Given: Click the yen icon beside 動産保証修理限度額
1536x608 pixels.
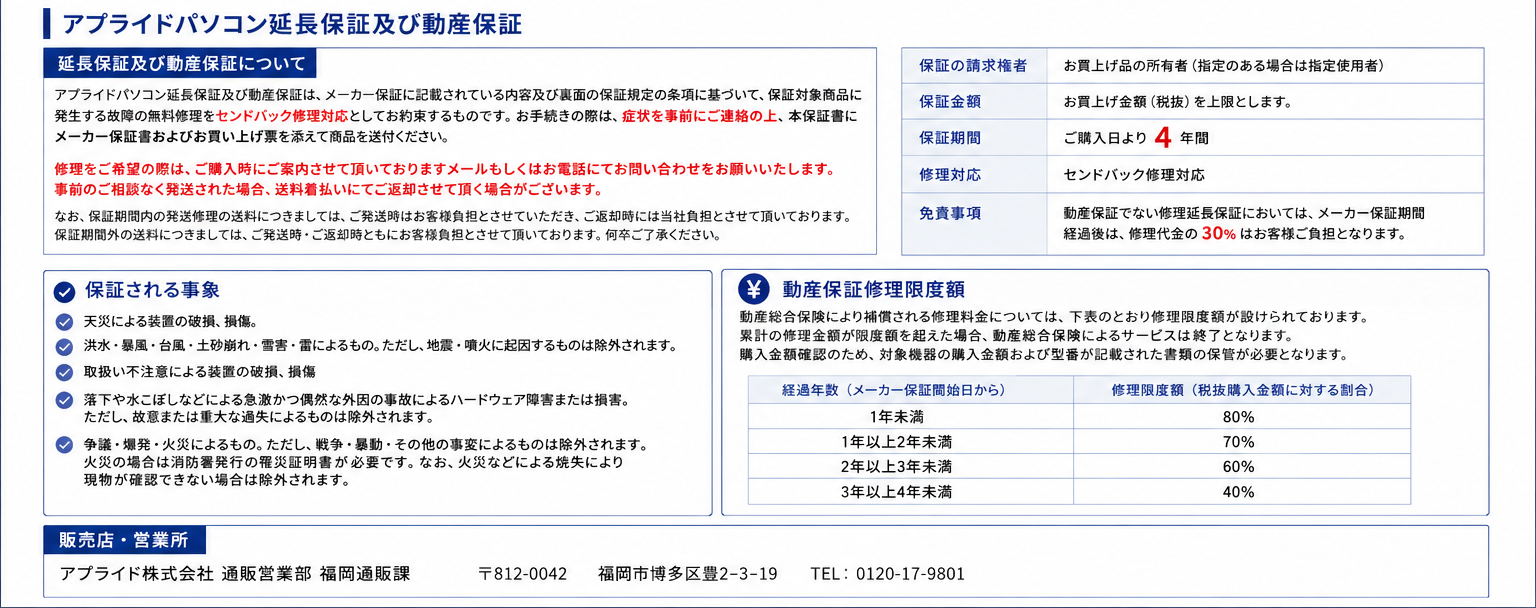Looking at the screenshot, I should pyautogui.click(x=754, y=290).
